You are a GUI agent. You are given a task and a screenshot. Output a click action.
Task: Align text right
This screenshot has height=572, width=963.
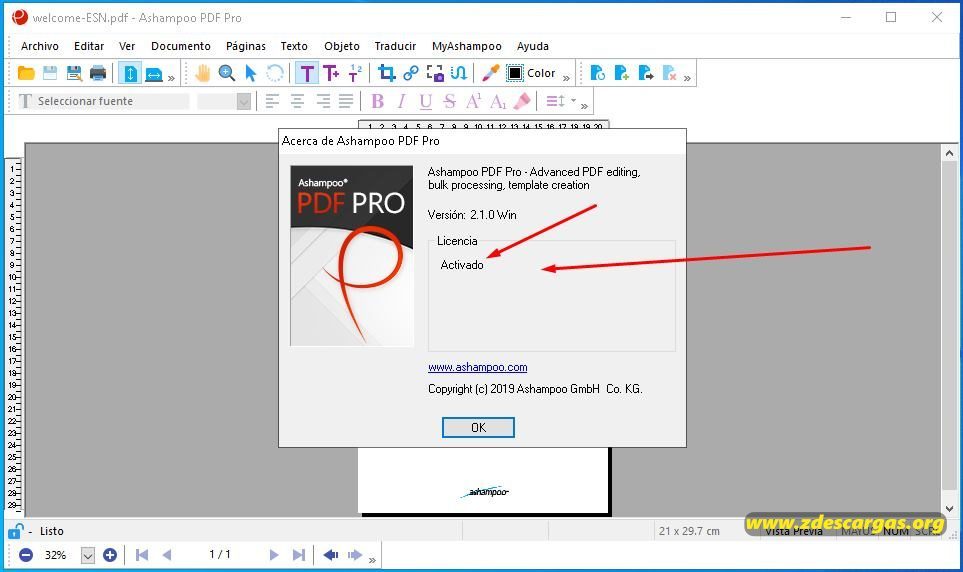pyautogui.click(x=323, y=101)
